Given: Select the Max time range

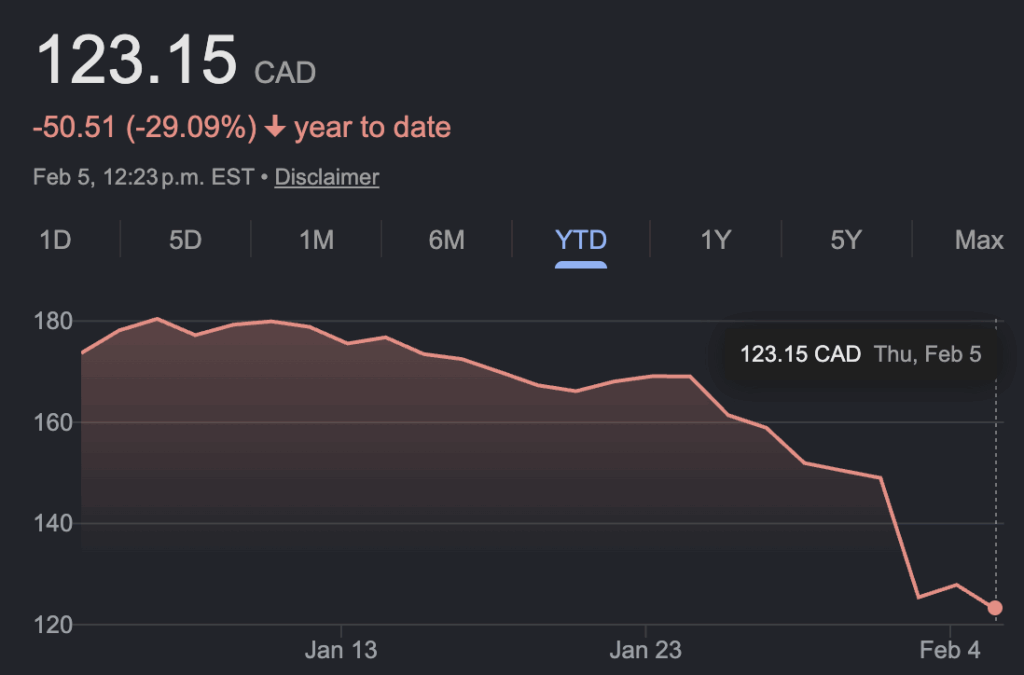Looking at the screenshot, I should pos(978,240).
